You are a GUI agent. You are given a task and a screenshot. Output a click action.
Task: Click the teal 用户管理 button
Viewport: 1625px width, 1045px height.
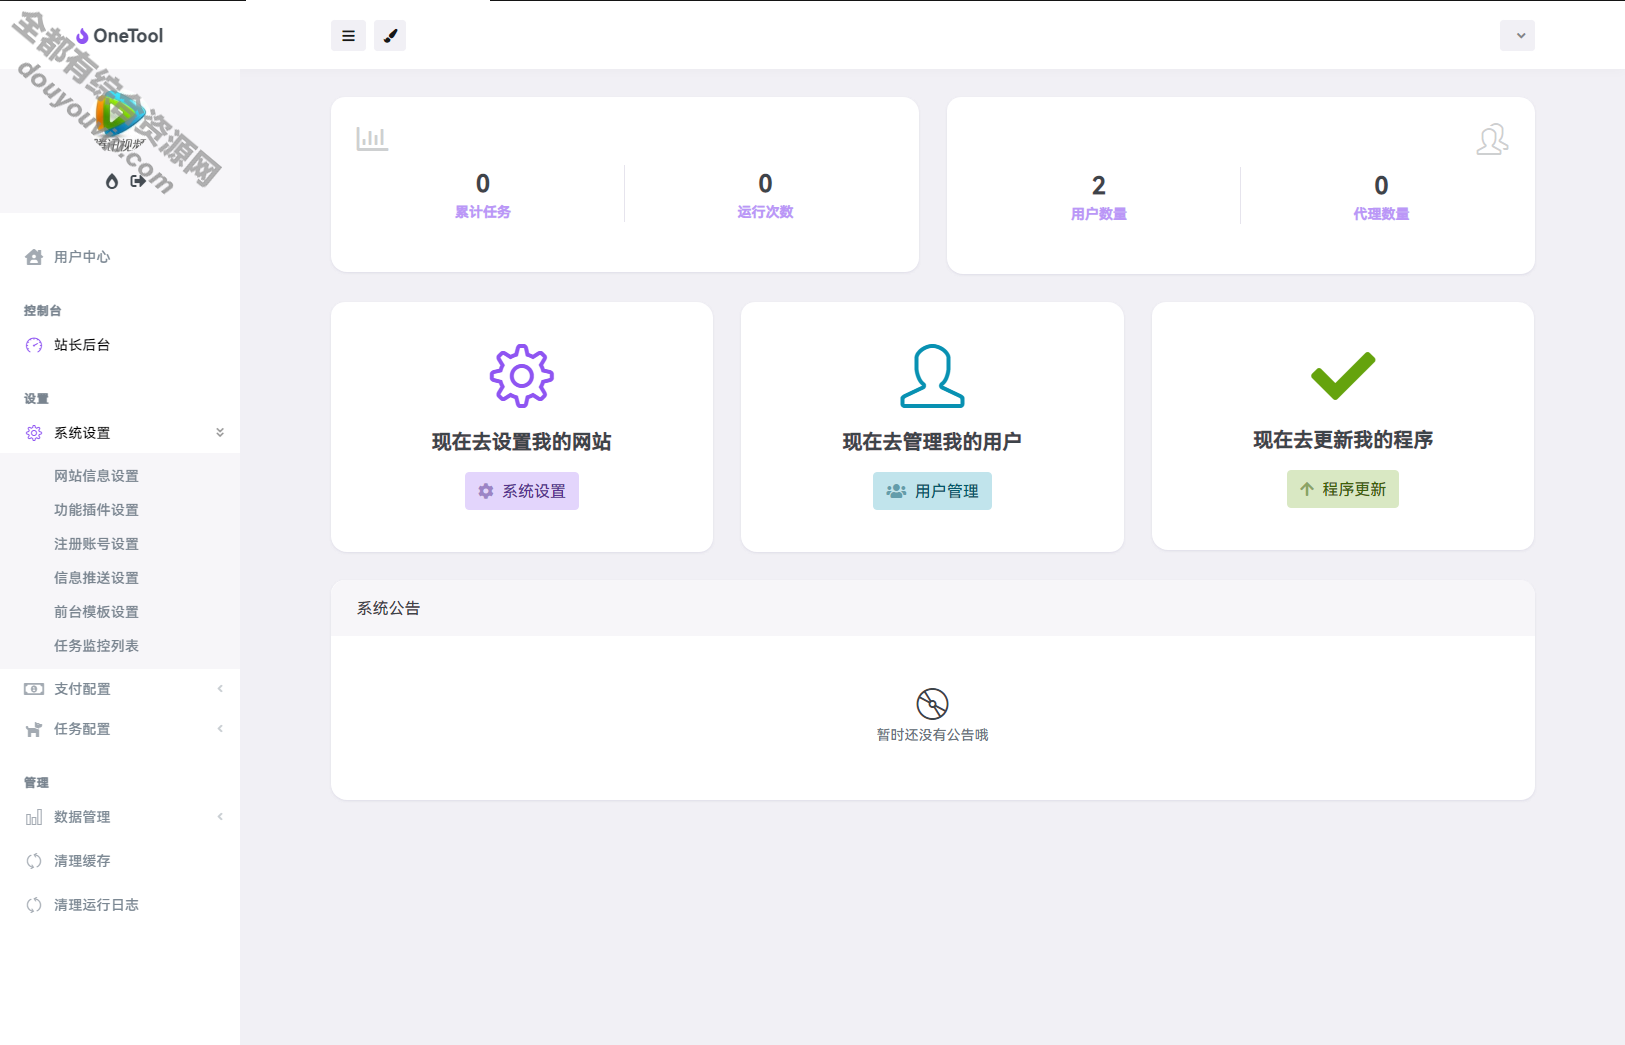[932, 491]
